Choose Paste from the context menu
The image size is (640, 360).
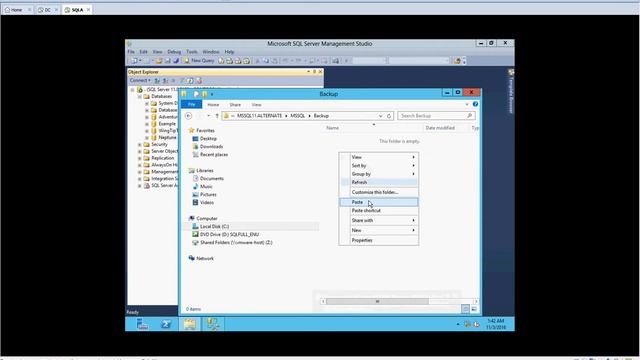pyautogui.click(x=378, y=202)
